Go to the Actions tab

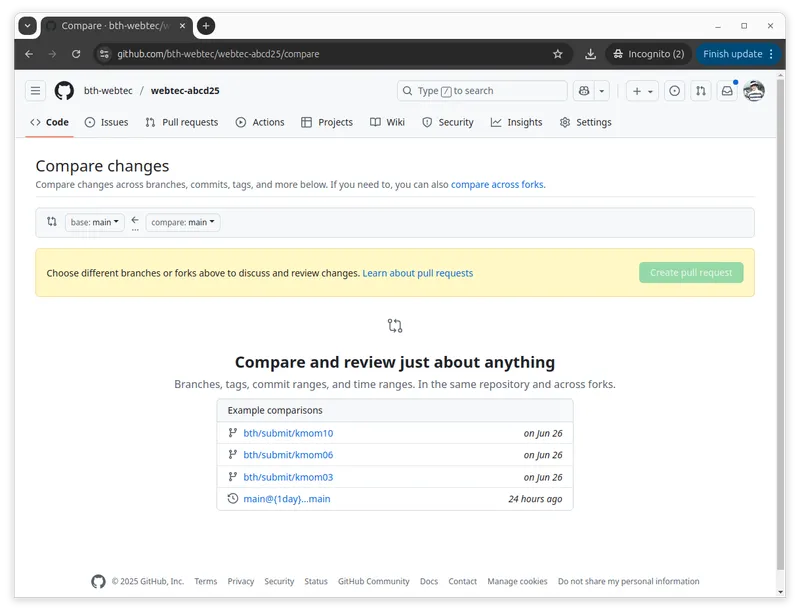260,122
